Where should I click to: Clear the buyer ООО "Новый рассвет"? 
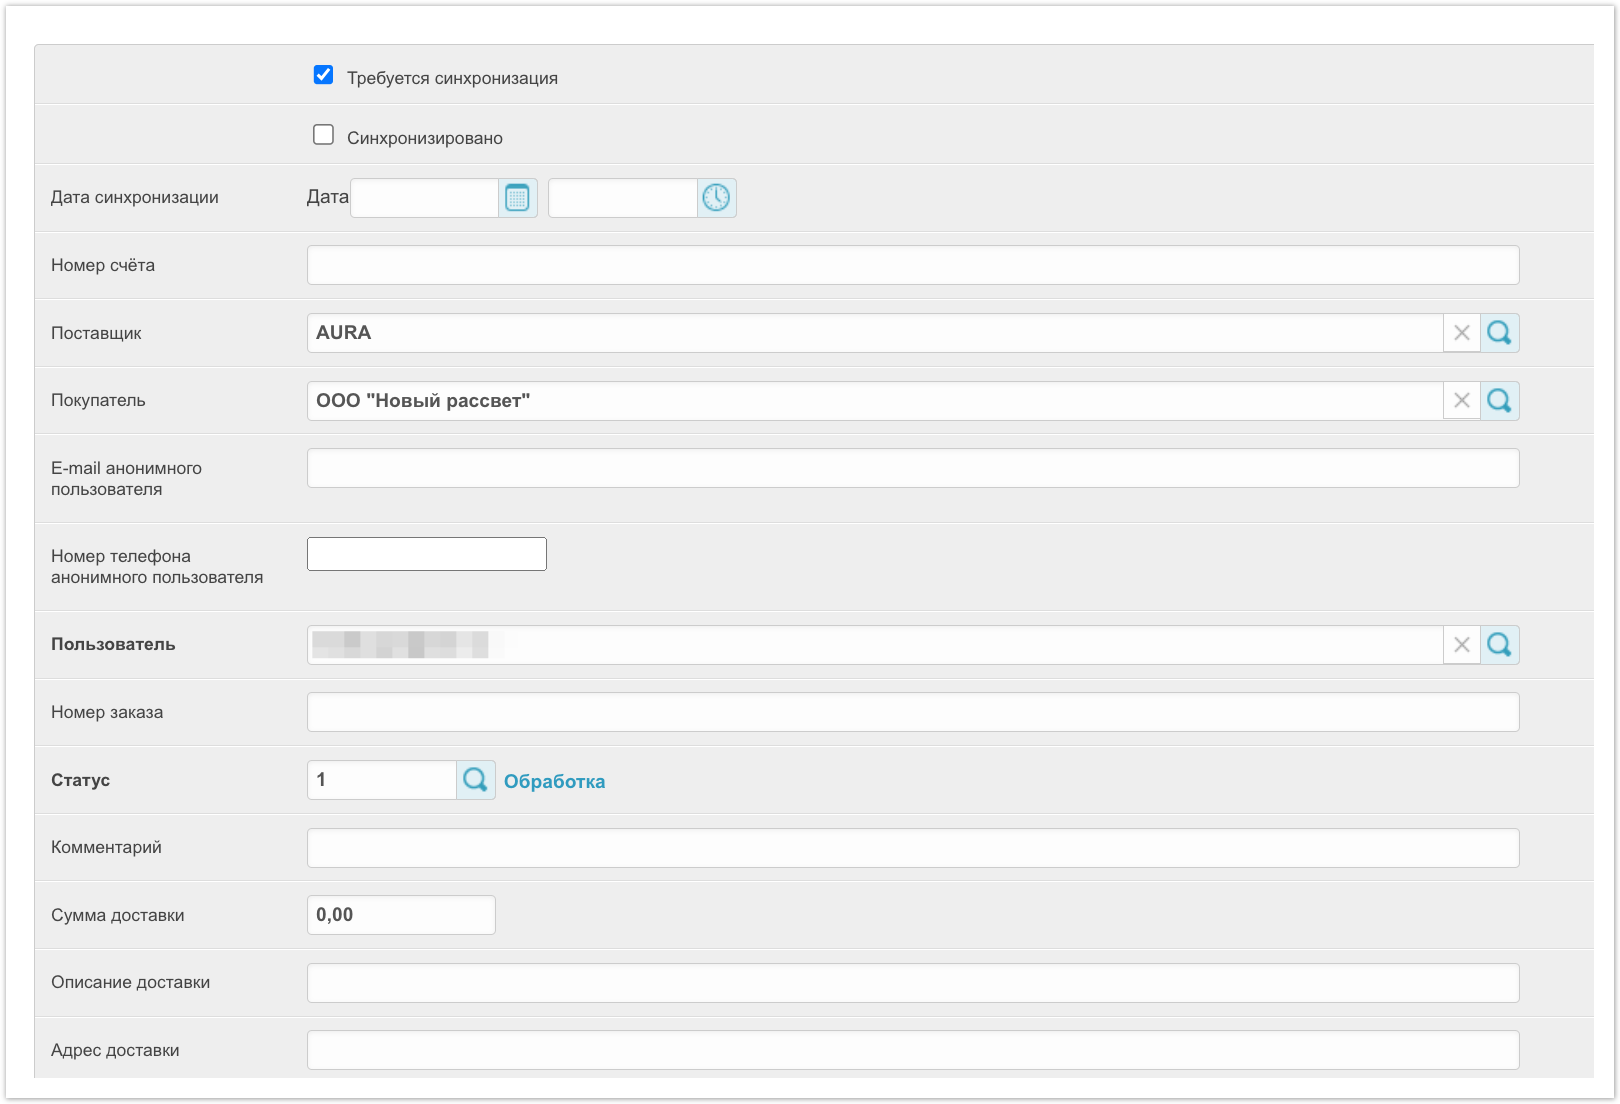1461,401
